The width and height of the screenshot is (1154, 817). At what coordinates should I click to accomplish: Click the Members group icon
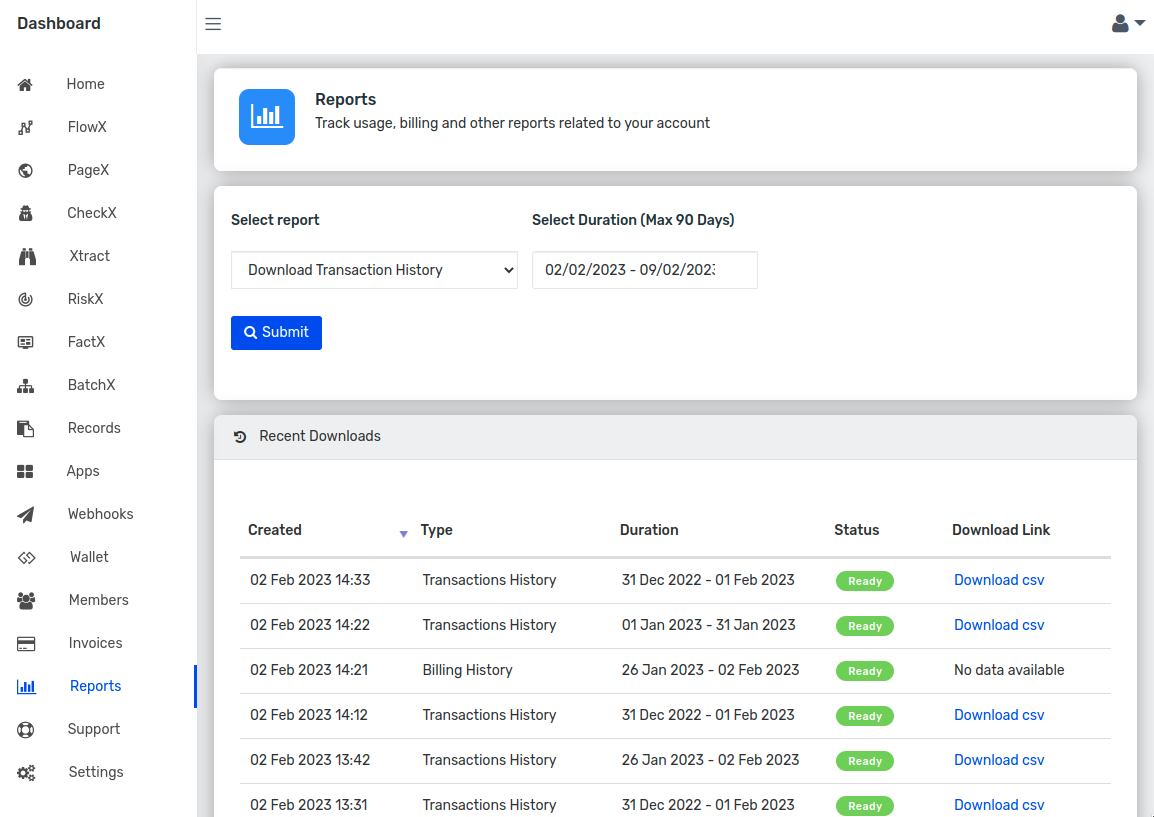click(x=26, y=601)
